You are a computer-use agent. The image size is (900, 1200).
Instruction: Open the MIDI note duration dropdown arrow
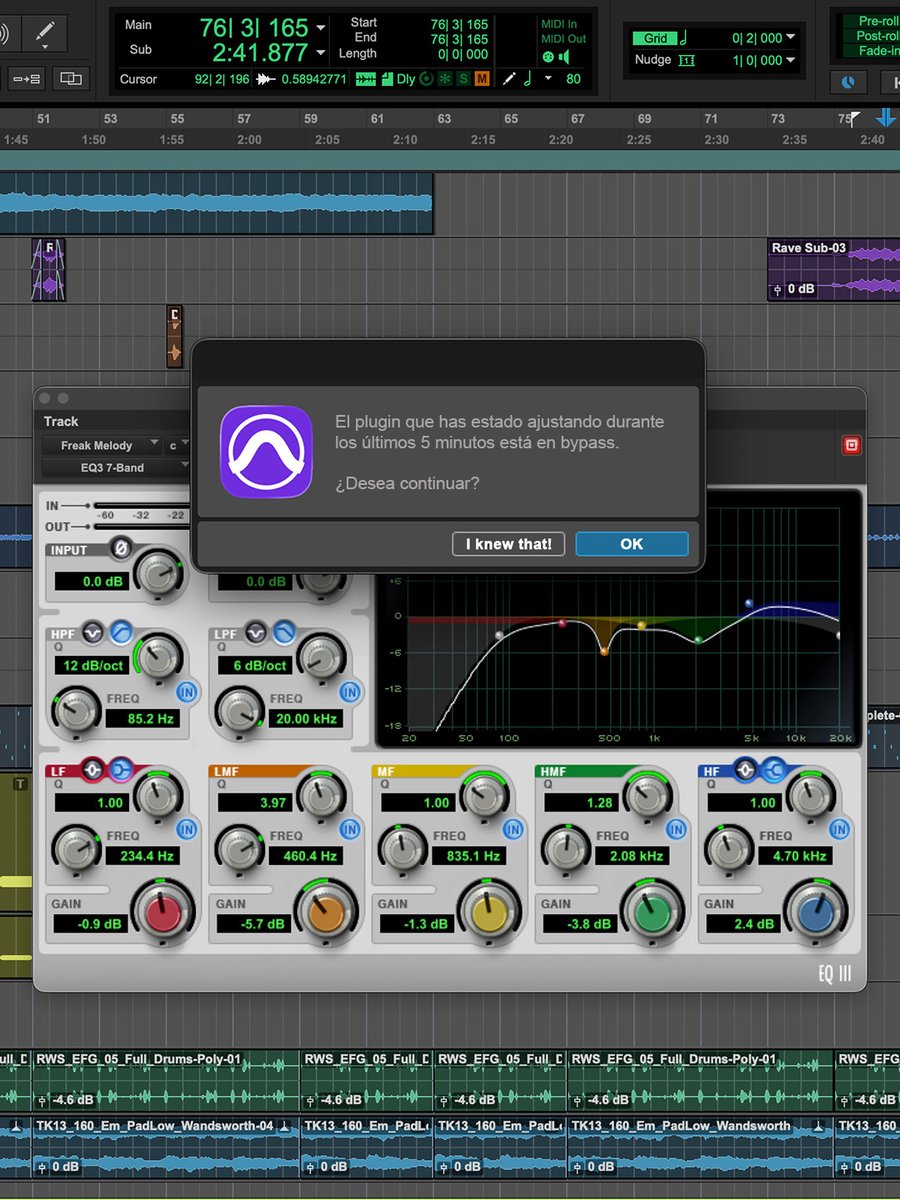pyautogui.click(x=548, y=78)
